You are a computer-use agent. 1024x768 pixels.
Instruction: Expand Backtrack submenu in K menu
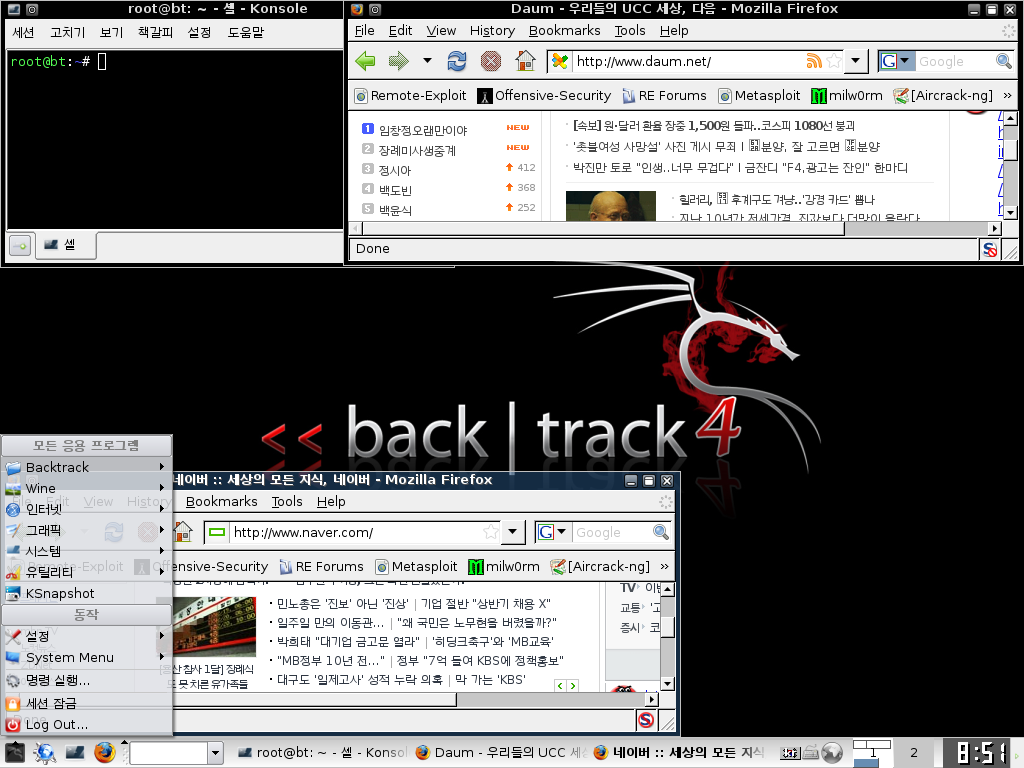pyautogui.click(x=86, y=468)
